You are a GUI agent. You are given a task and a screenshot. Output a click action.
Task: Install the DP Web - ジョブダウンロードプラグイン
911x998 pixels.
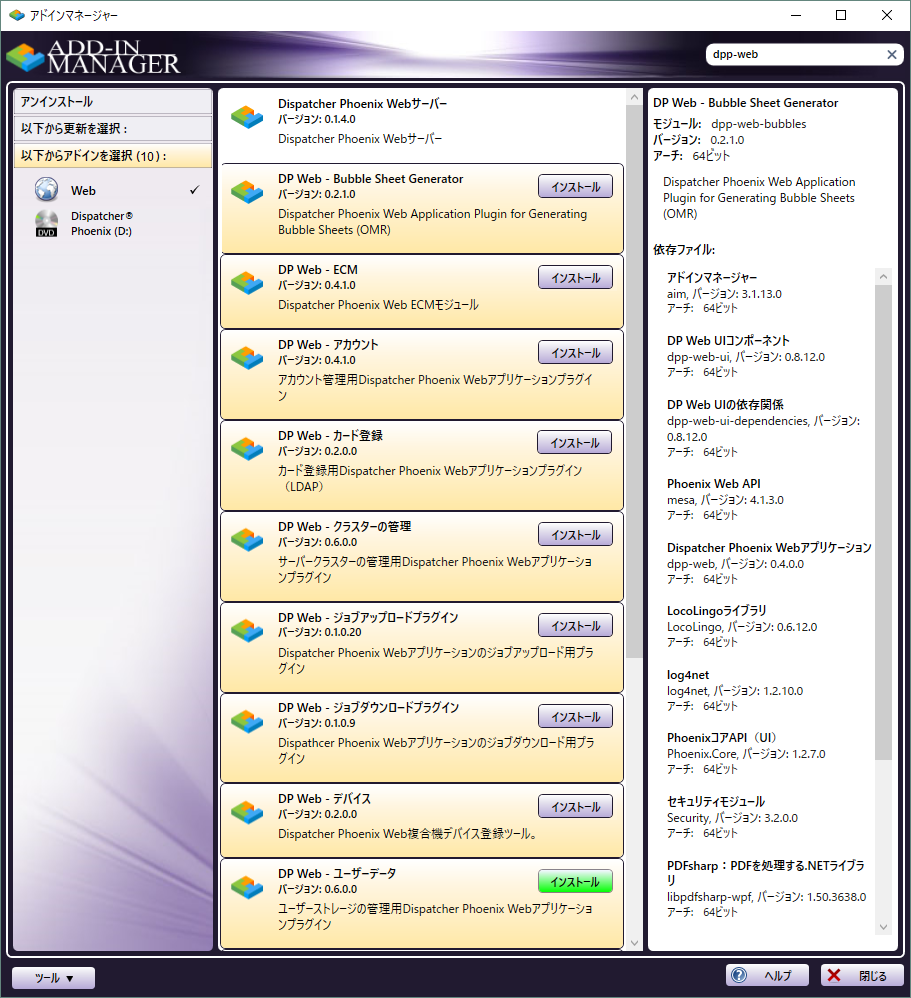click(x=576, y=717)
